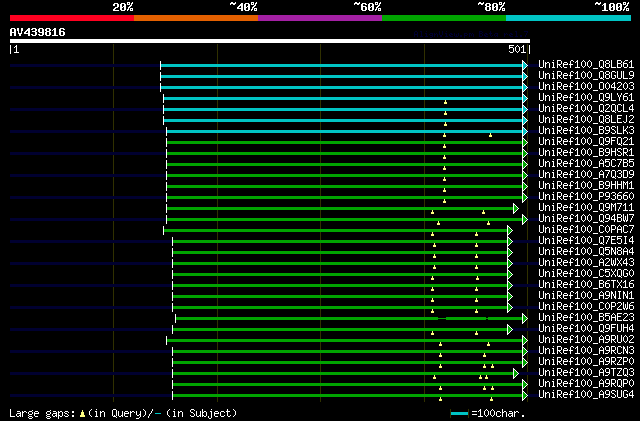640x421 pixels.
Task: Click the purple ~60% identity legend segment
Action: [x=320, y=18]
